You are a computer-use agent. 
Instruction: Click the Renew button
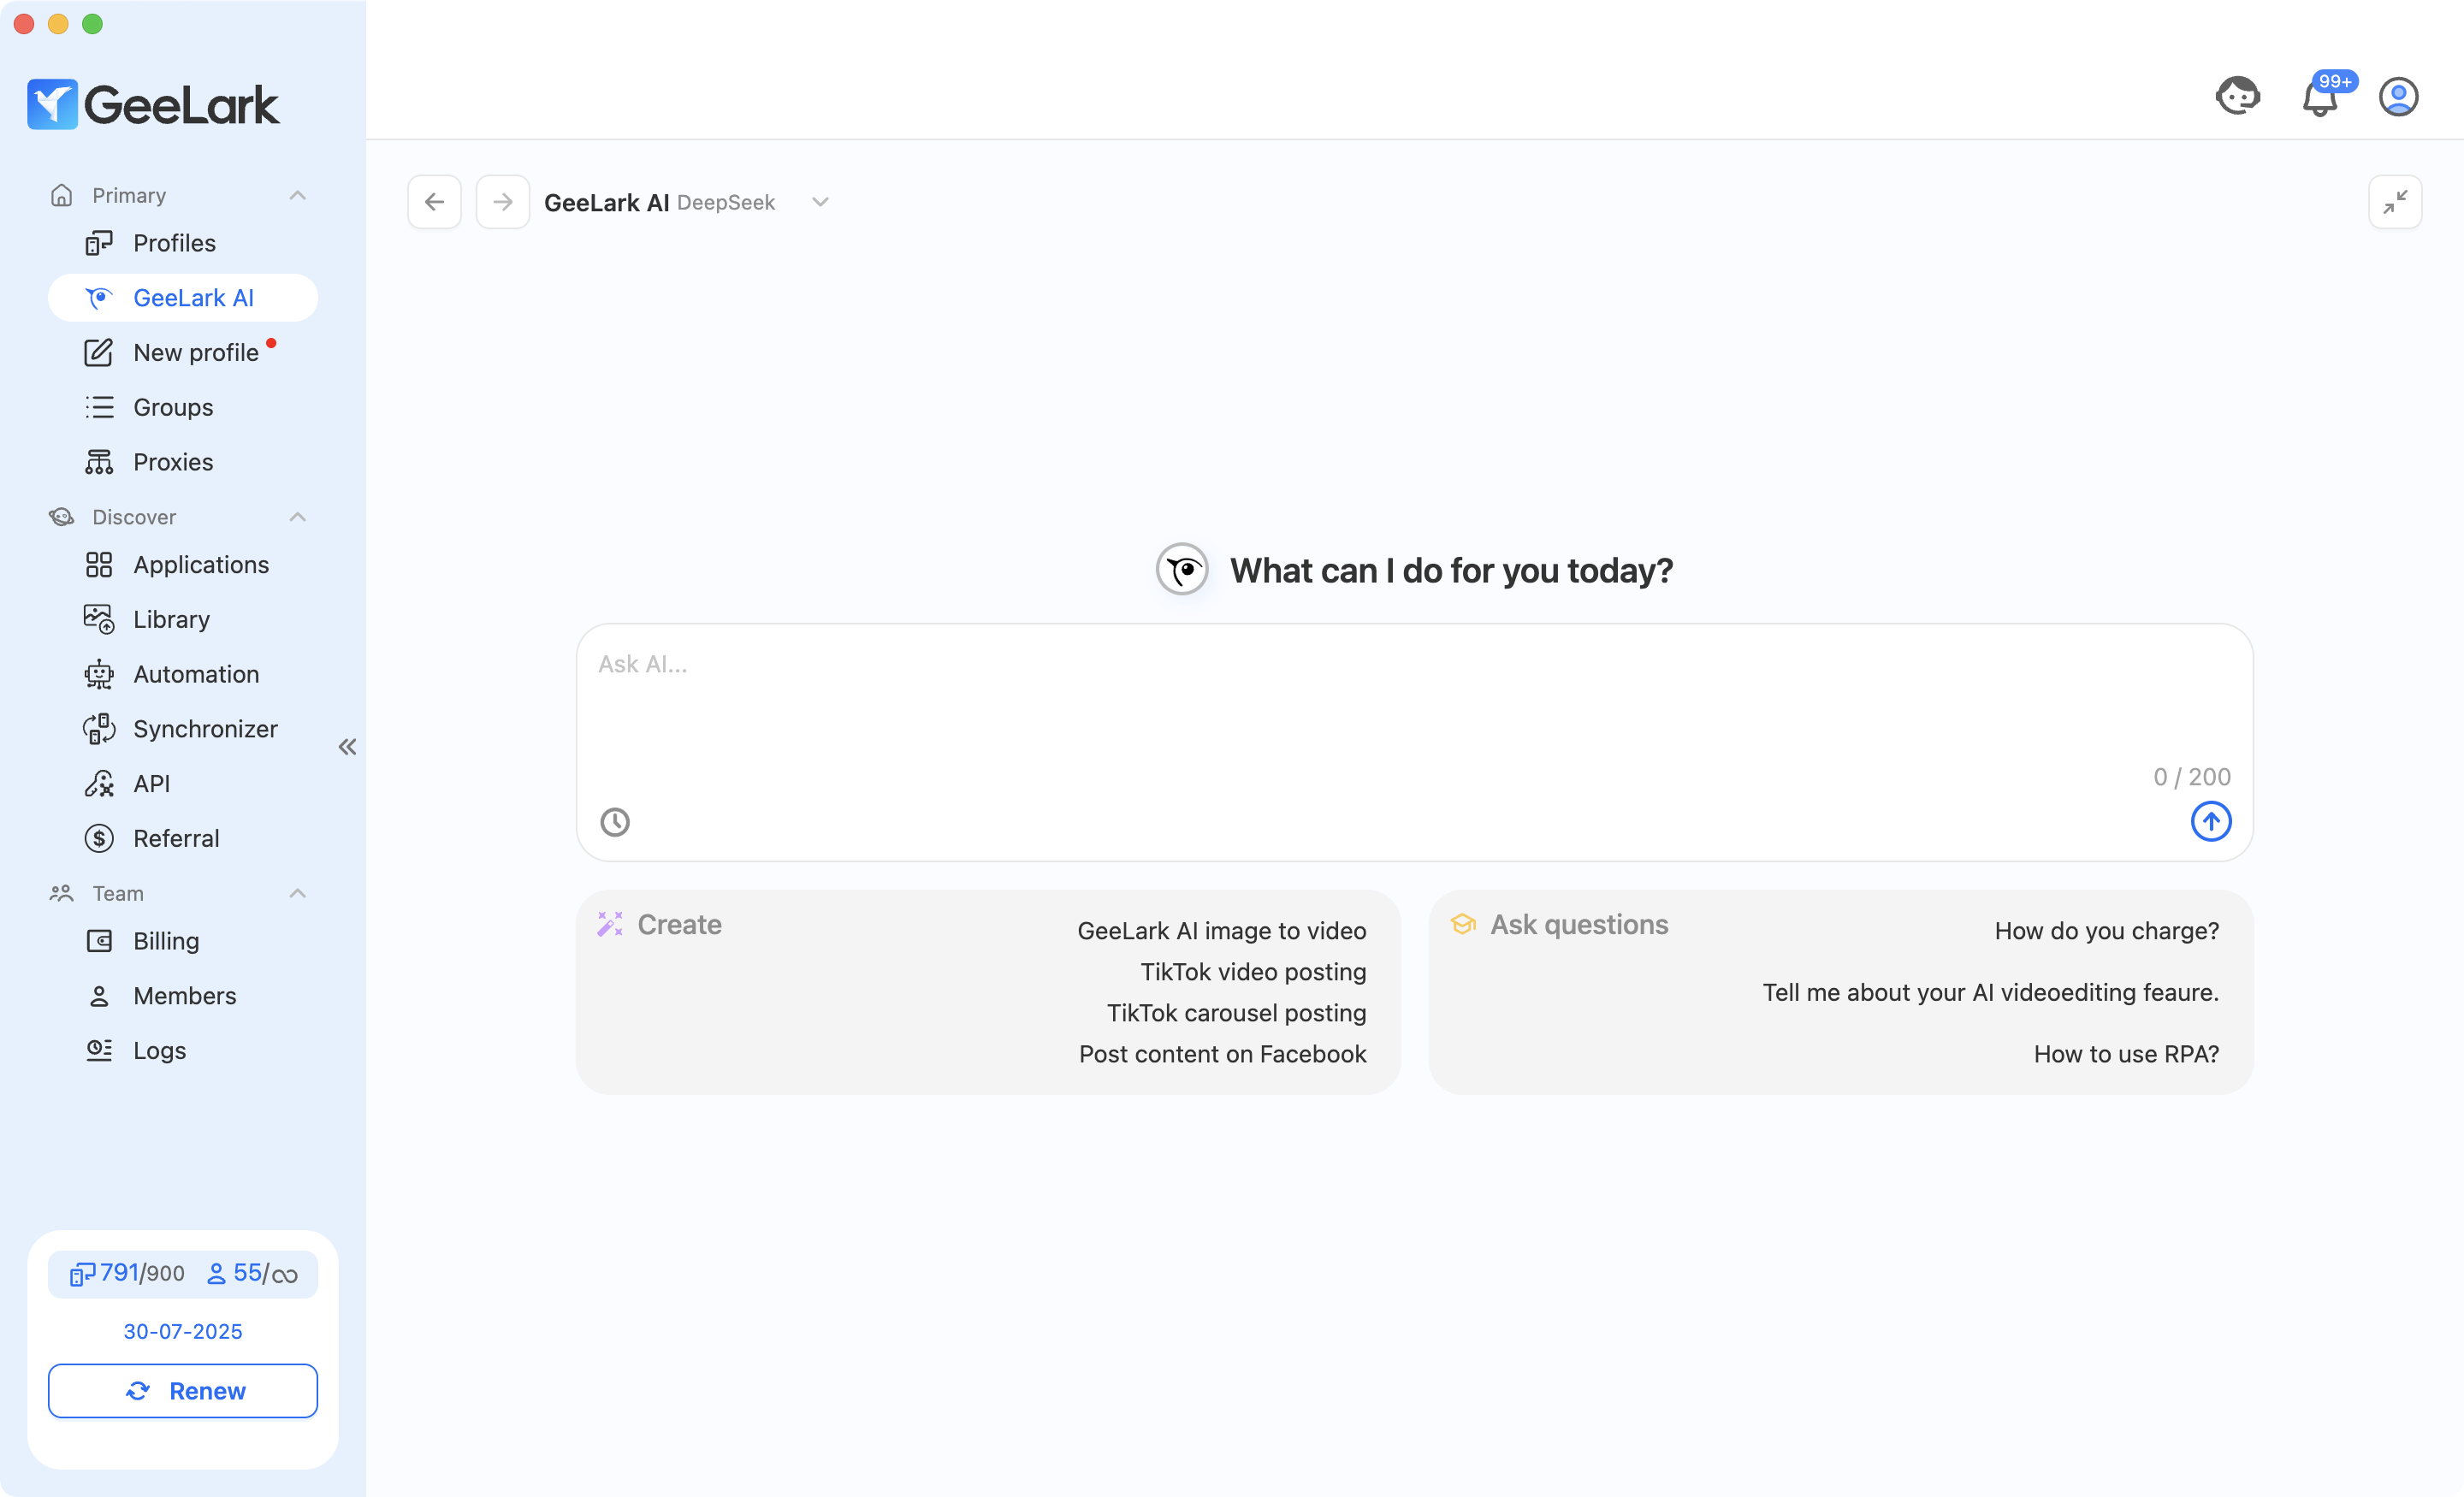(183, 1390)
